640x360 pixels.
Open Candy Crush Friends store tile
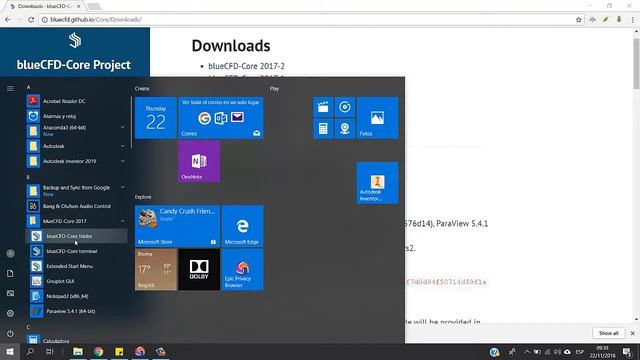coord(177,226)
